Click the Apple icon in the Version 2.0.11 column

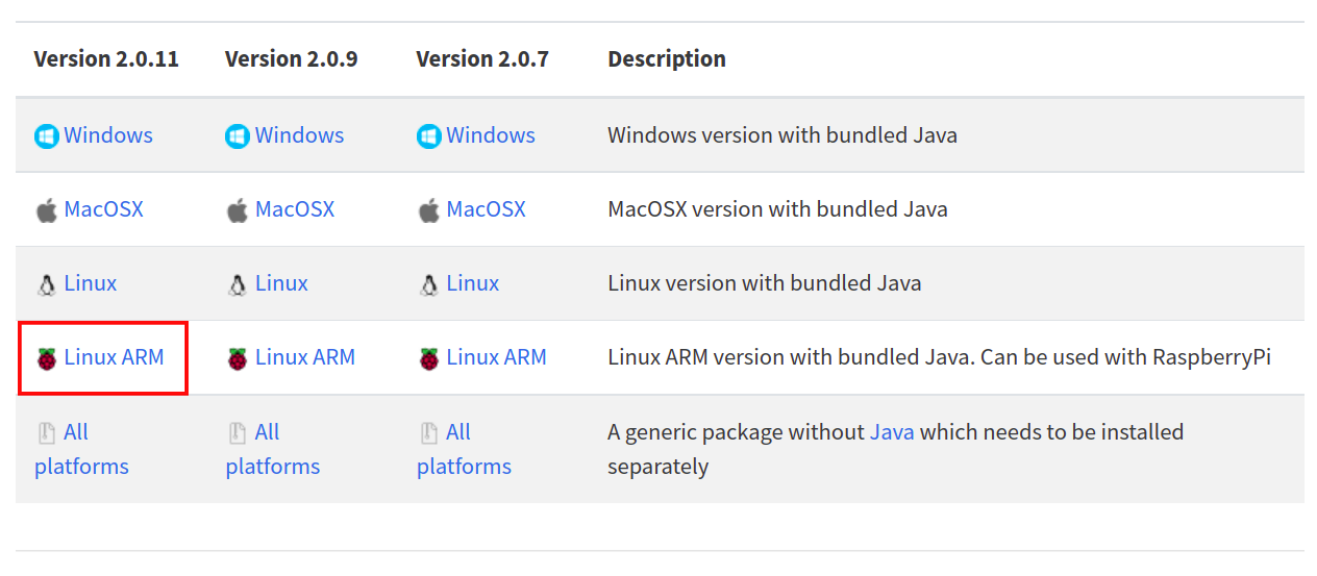pos(45,209)
